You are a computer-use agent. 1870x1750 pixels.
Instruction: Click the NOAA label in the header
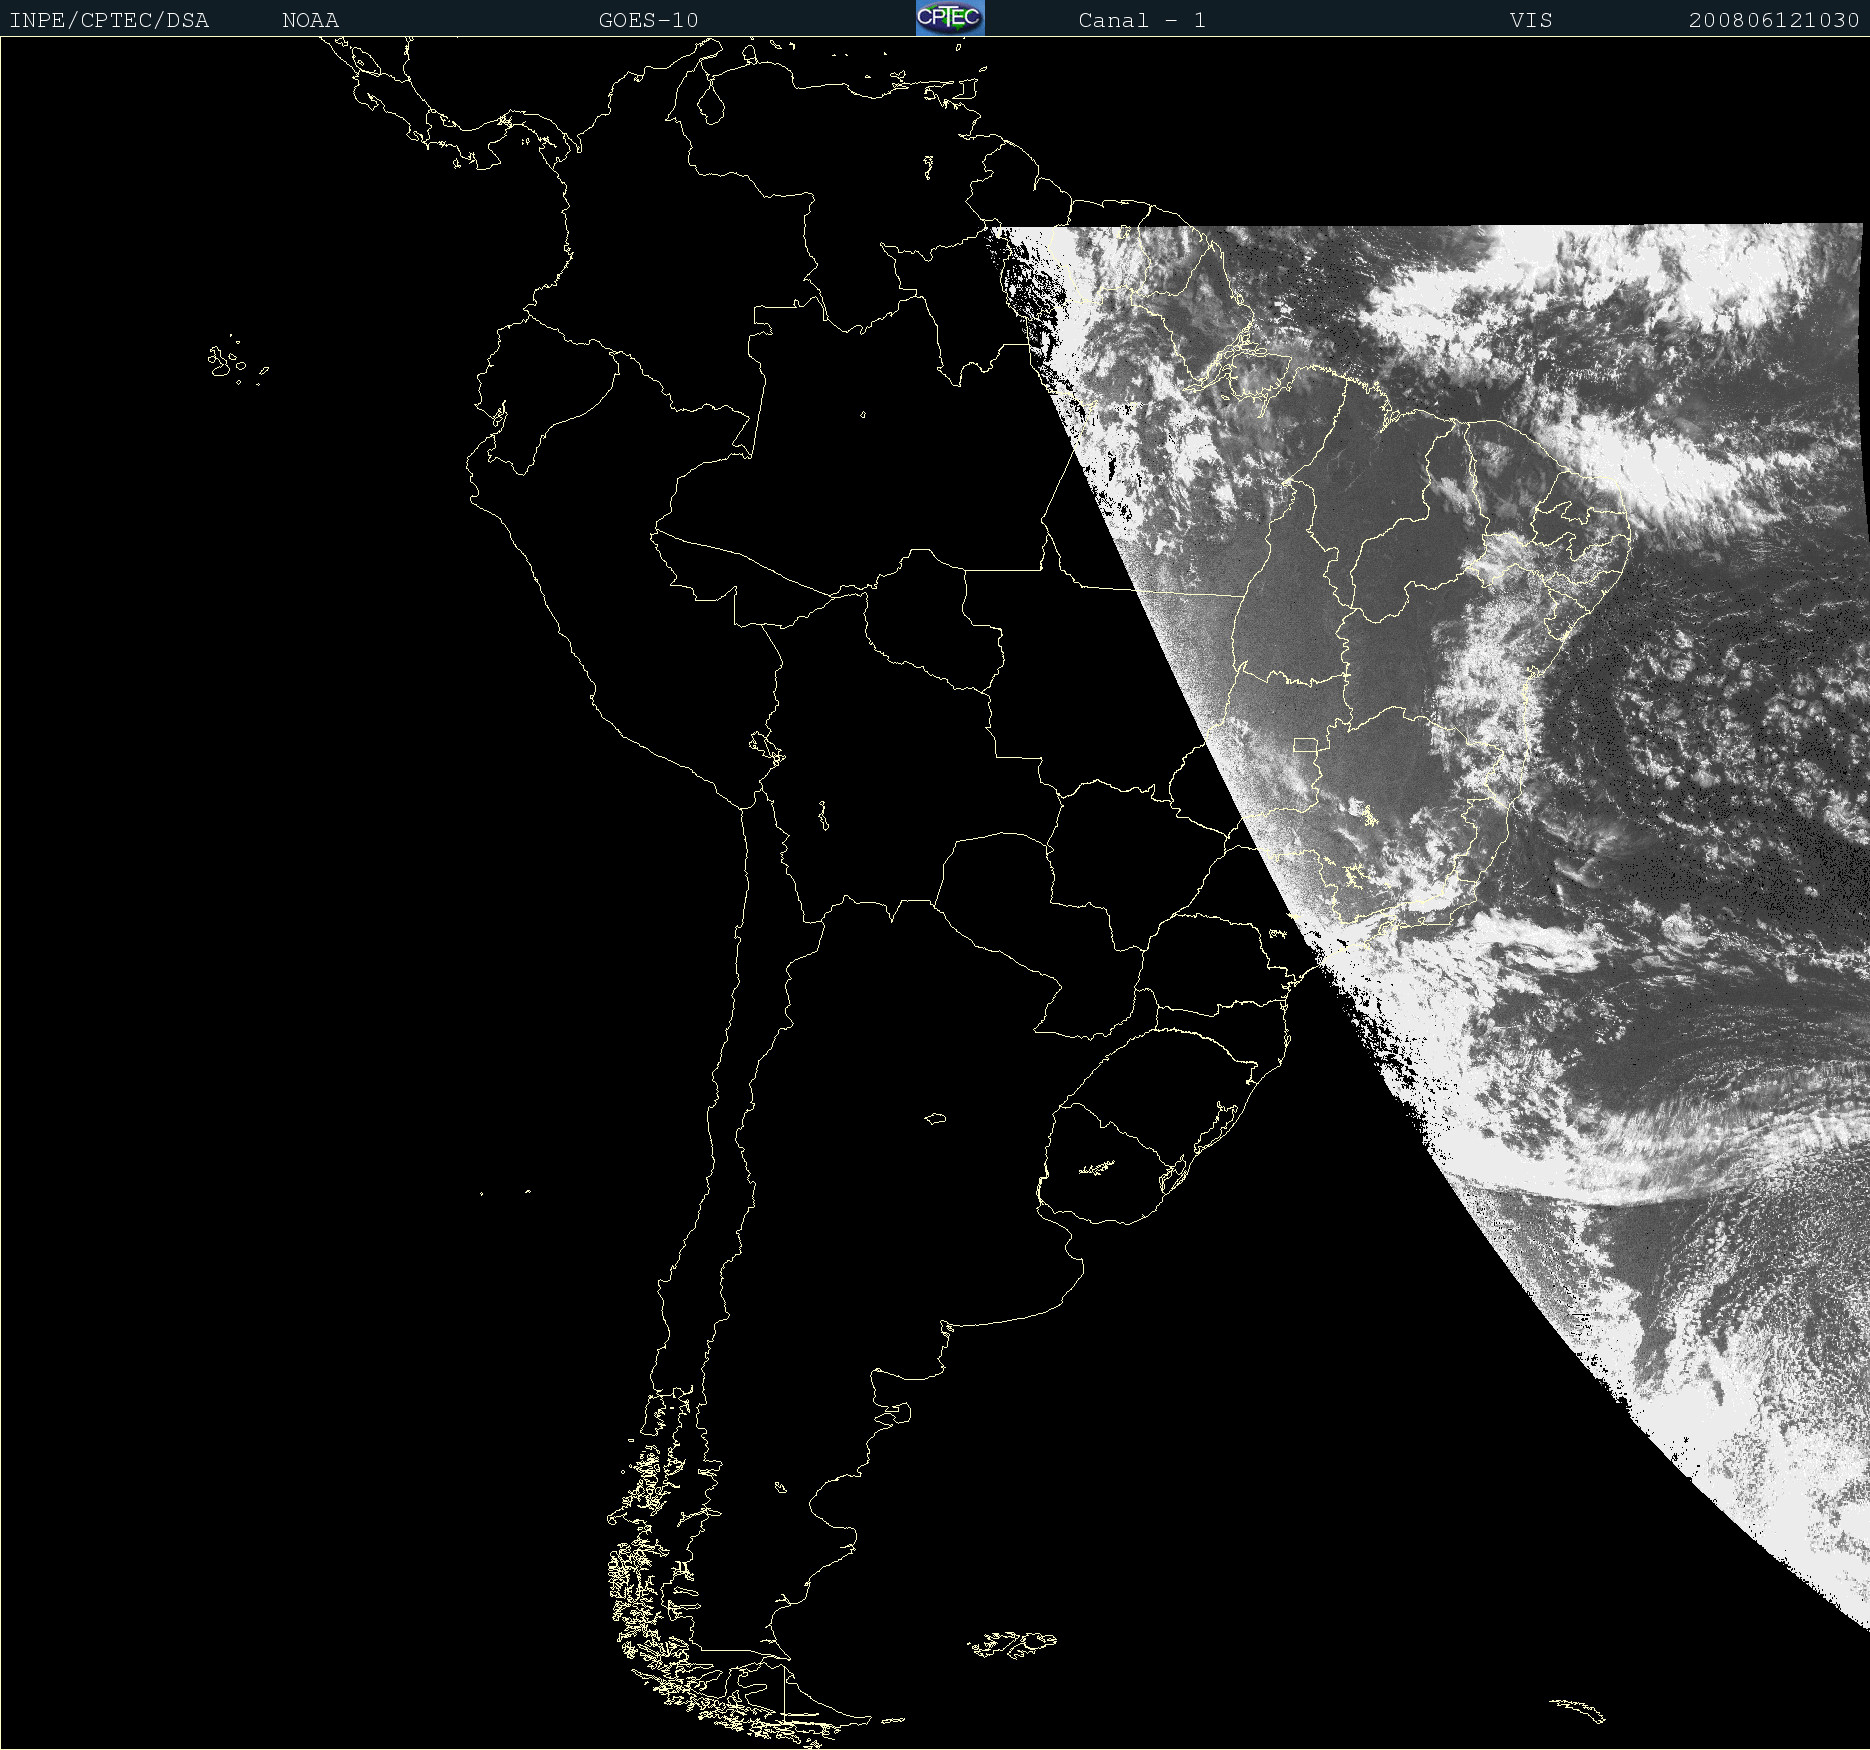coord(310,20)
